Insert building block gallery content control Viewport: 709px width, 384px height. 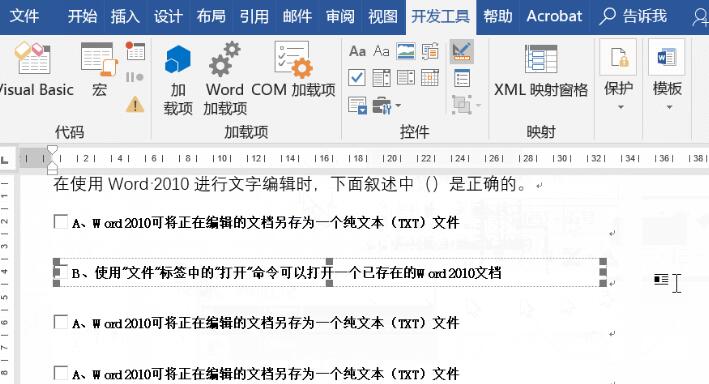tap(430, 51)
